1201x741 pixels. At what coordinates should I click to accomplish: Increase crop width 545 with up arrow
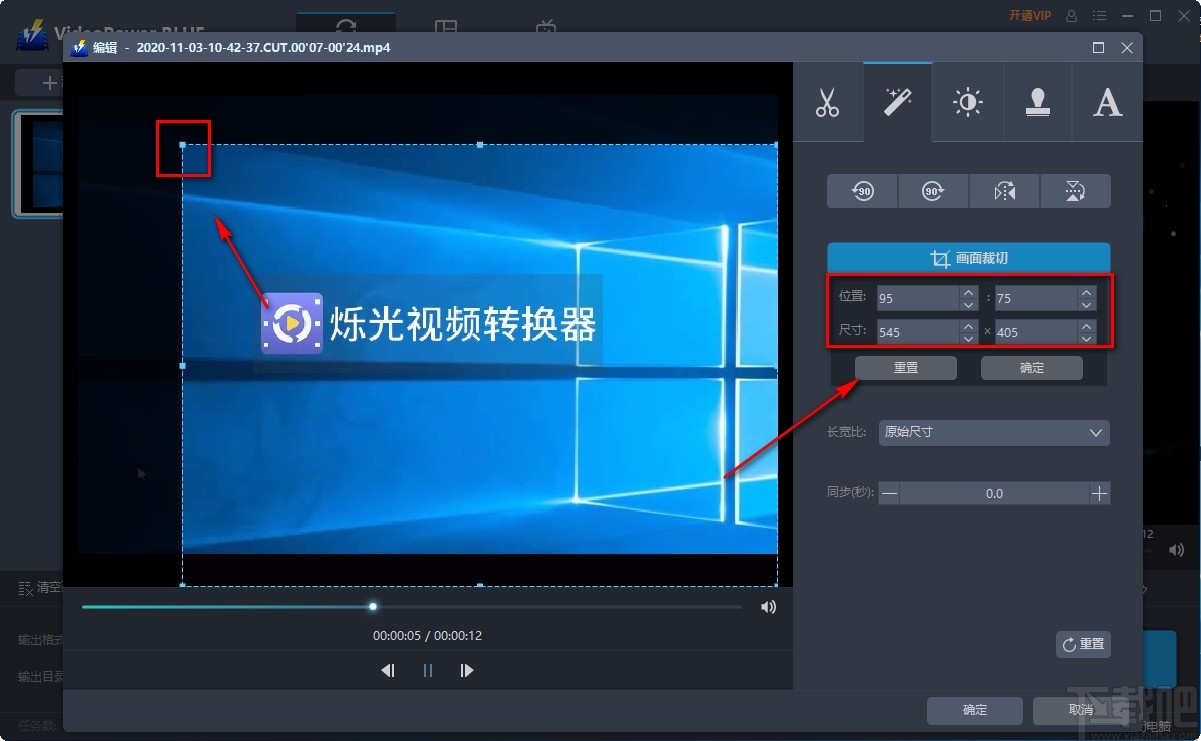[x=968, y=326]
